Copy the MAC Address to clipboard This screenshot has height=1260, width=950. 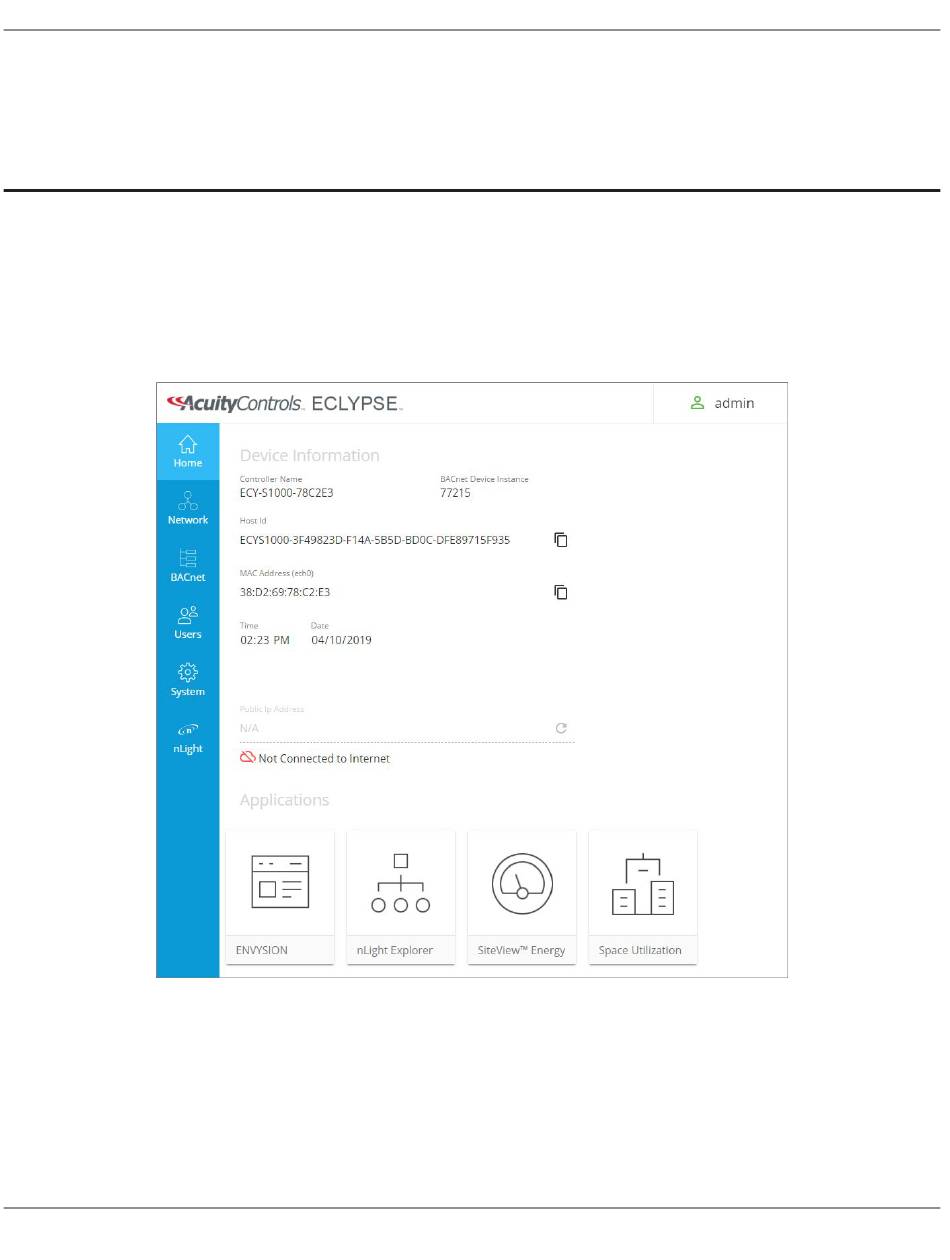561,592
